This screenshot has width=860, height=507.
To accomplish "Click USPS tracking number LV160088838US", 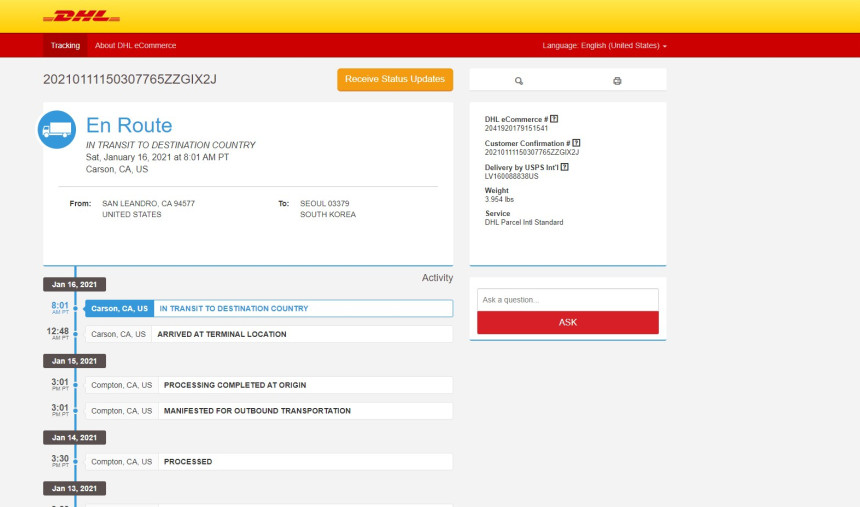I will tap(511, 176).
